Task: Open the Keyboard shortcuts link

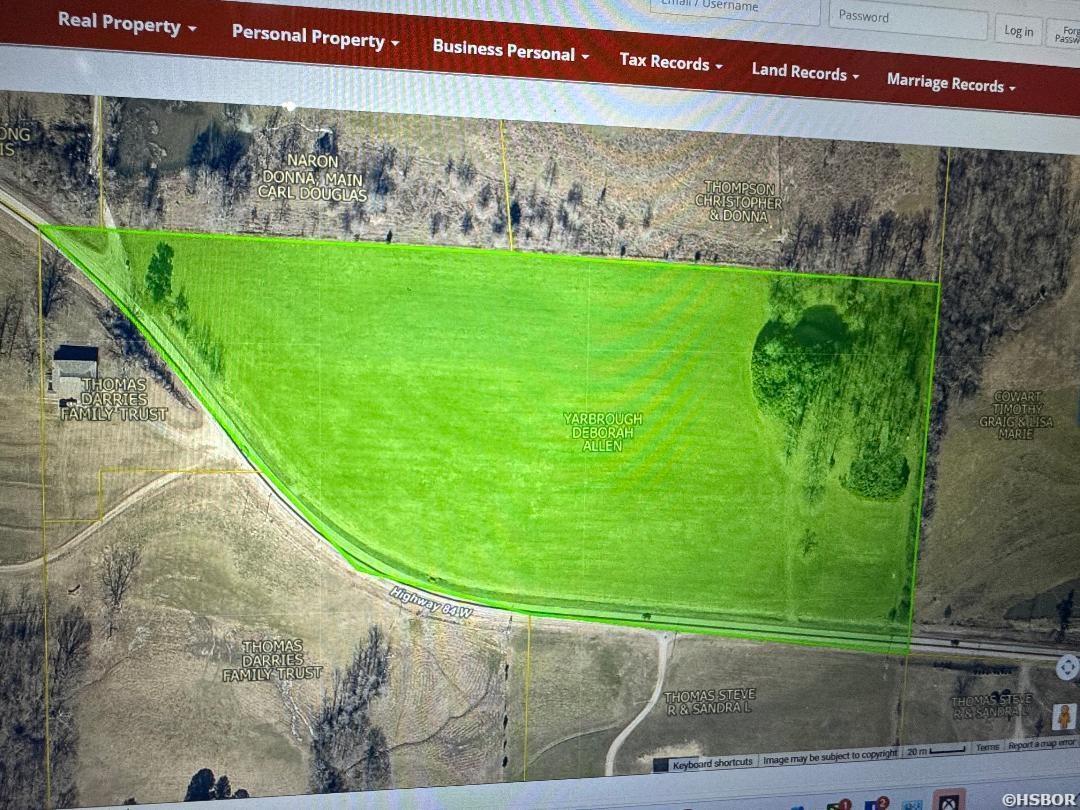Action: (x=712, y=762)
